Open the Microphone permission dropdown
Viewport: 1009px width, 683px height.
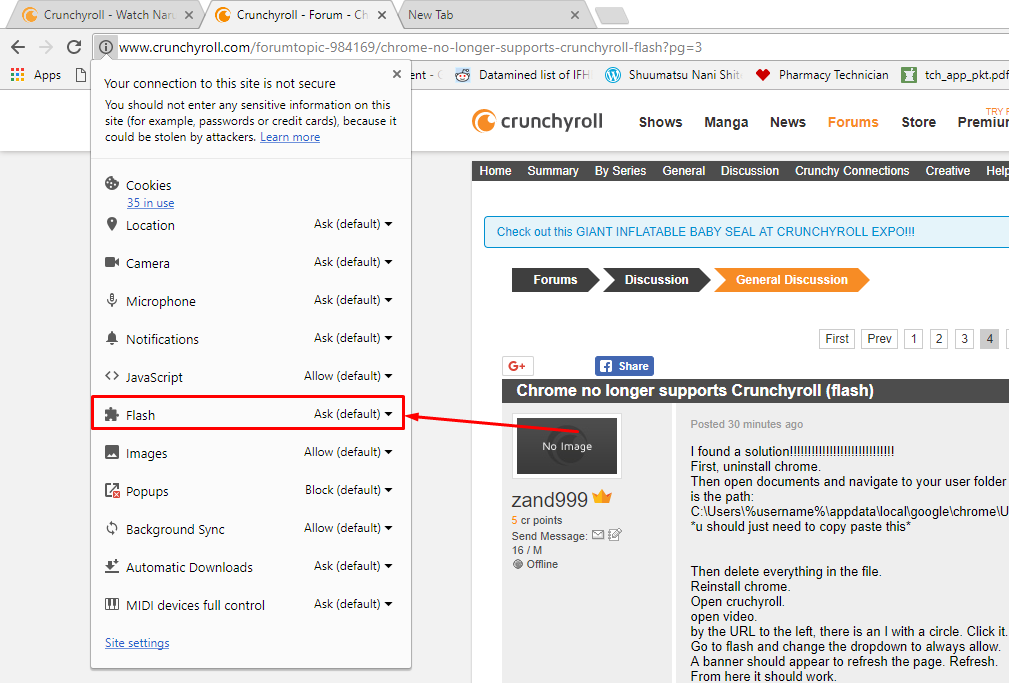pyautogui.click(x=353, y=300)
